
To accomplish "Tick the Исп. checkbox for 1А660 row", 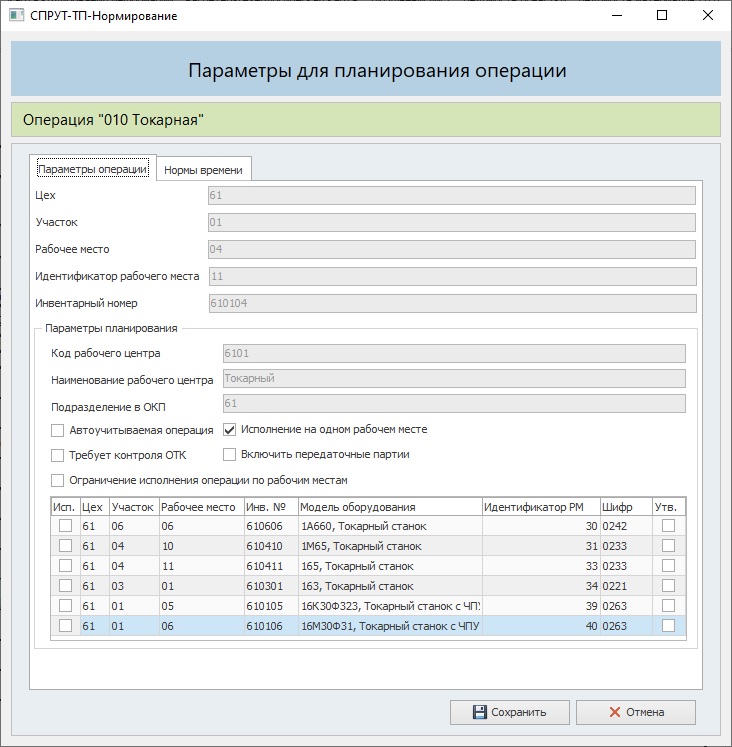I will (65, 526).
